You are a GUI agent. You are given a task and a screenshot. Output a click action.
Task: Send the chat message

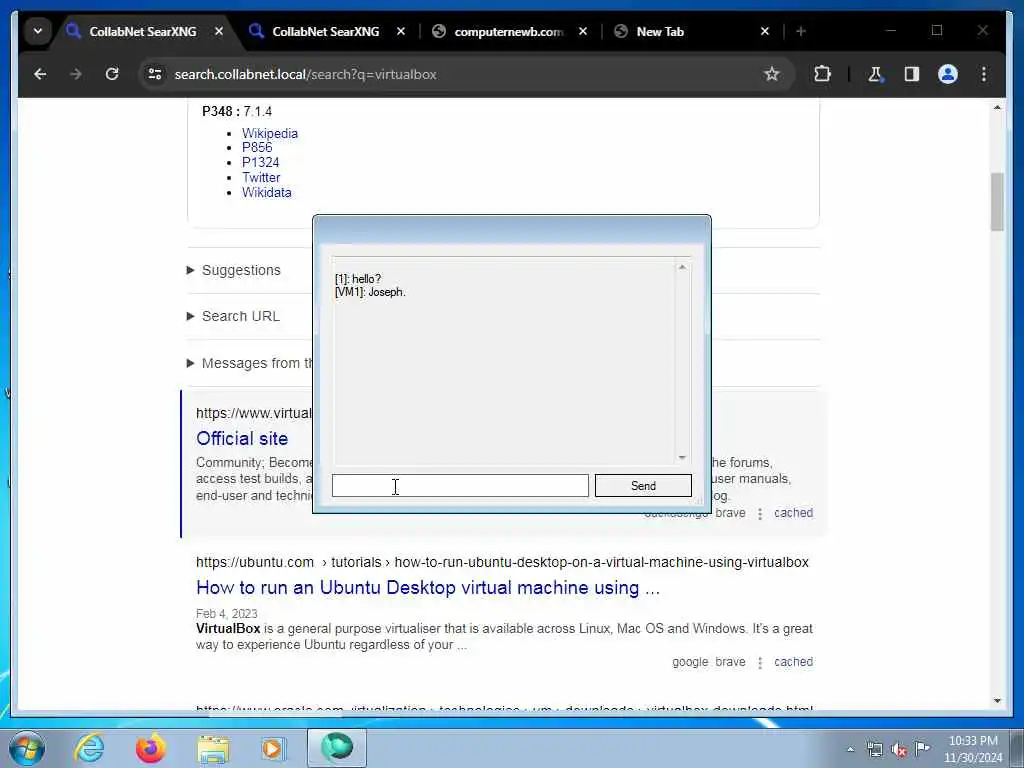click(643, 486)
